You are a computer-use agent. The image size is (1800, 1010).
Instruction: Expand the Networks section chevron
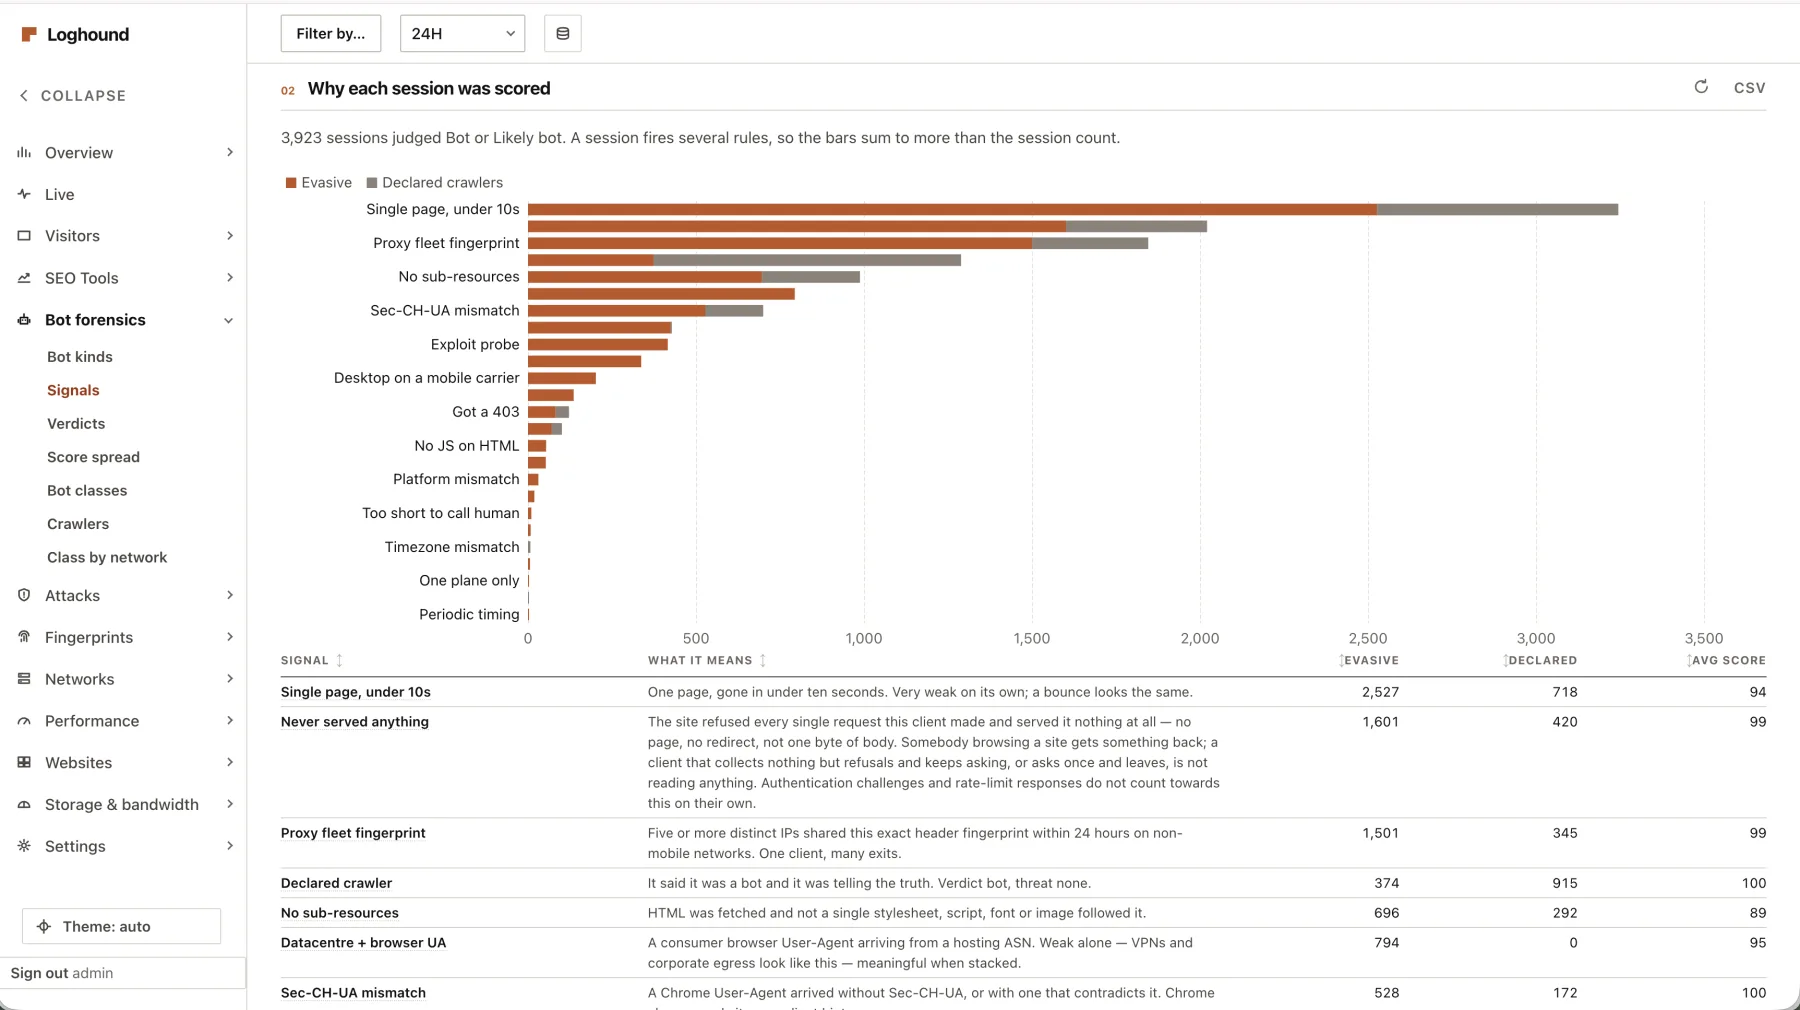230,679
